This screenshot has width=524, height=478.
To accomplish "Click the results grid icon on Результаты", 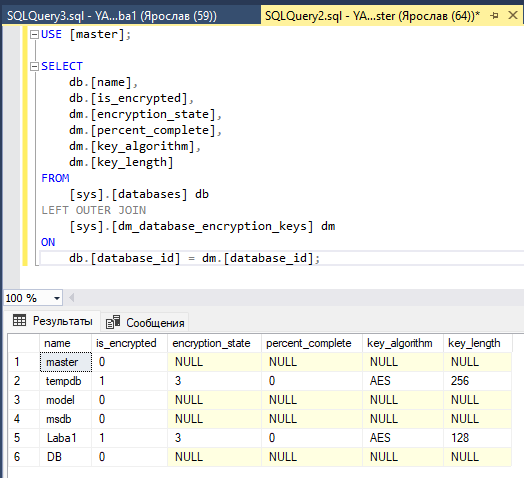I will pyautogui.click(x=19, y=321).
